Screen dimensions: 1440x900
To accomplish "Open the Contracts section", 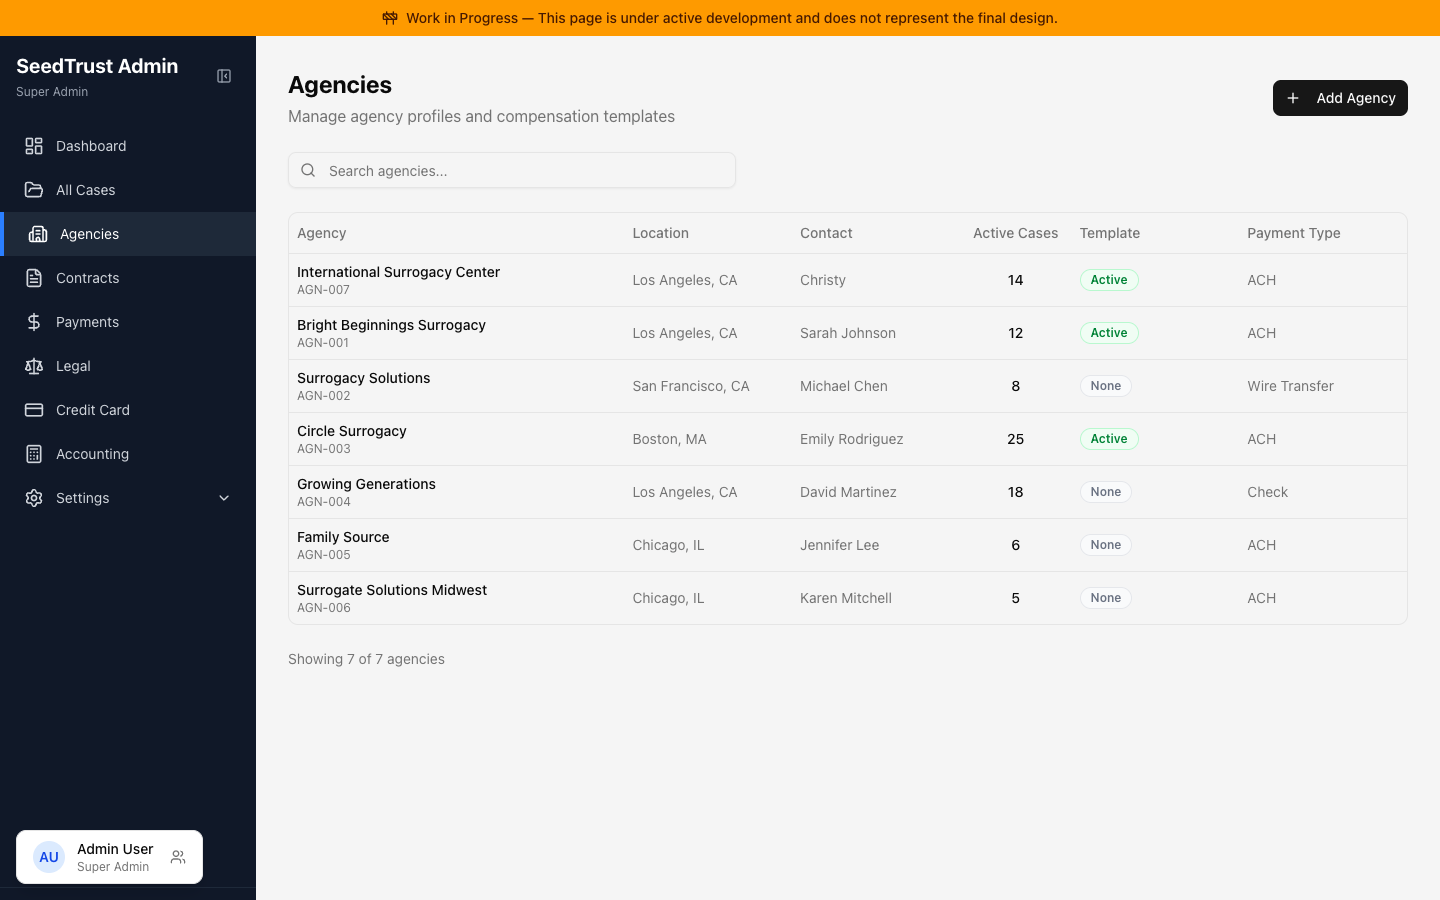I will tap(128, 278).
